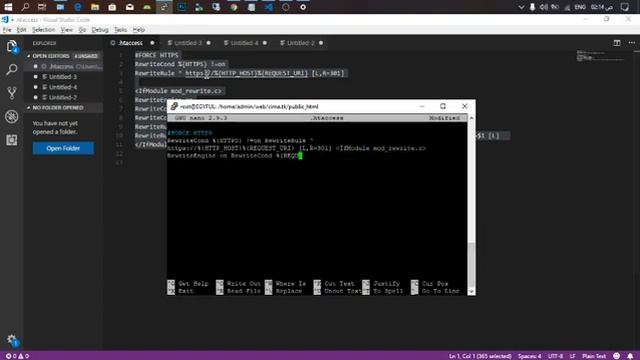This screenshot has width=640, height=360.
Task: Click Spaces: 4 indentation in status bar
Action: pyautogui.click(x=529, y=356)
